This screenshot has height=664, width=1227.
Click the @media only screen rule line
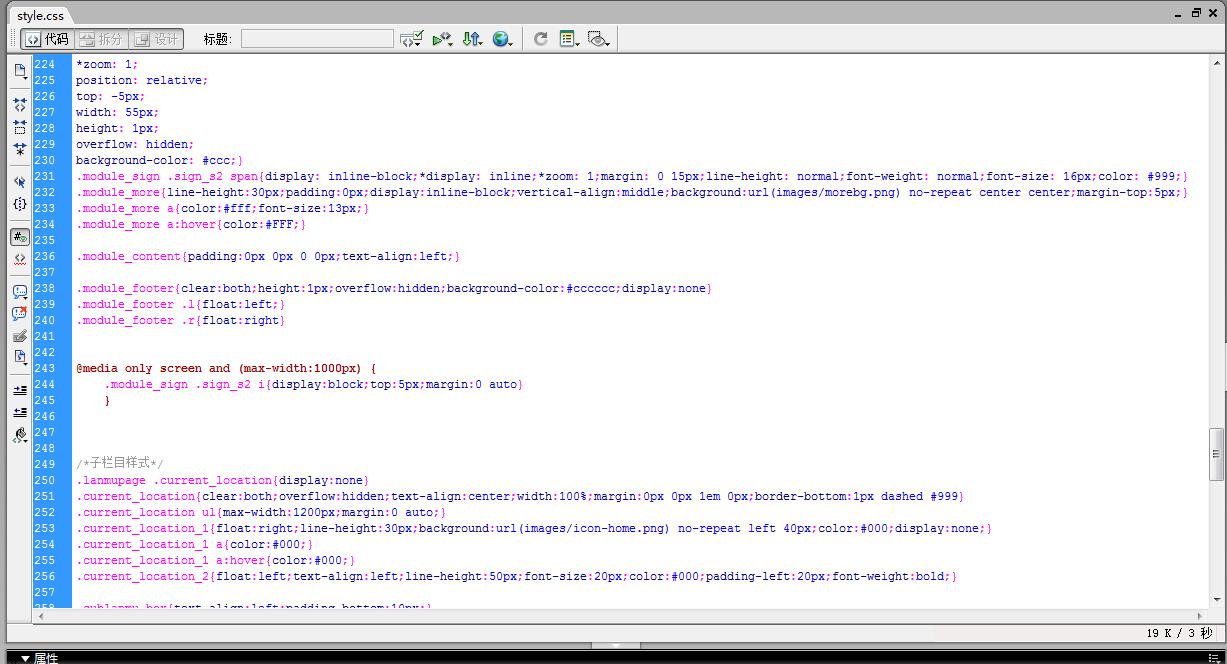[226, 368]
